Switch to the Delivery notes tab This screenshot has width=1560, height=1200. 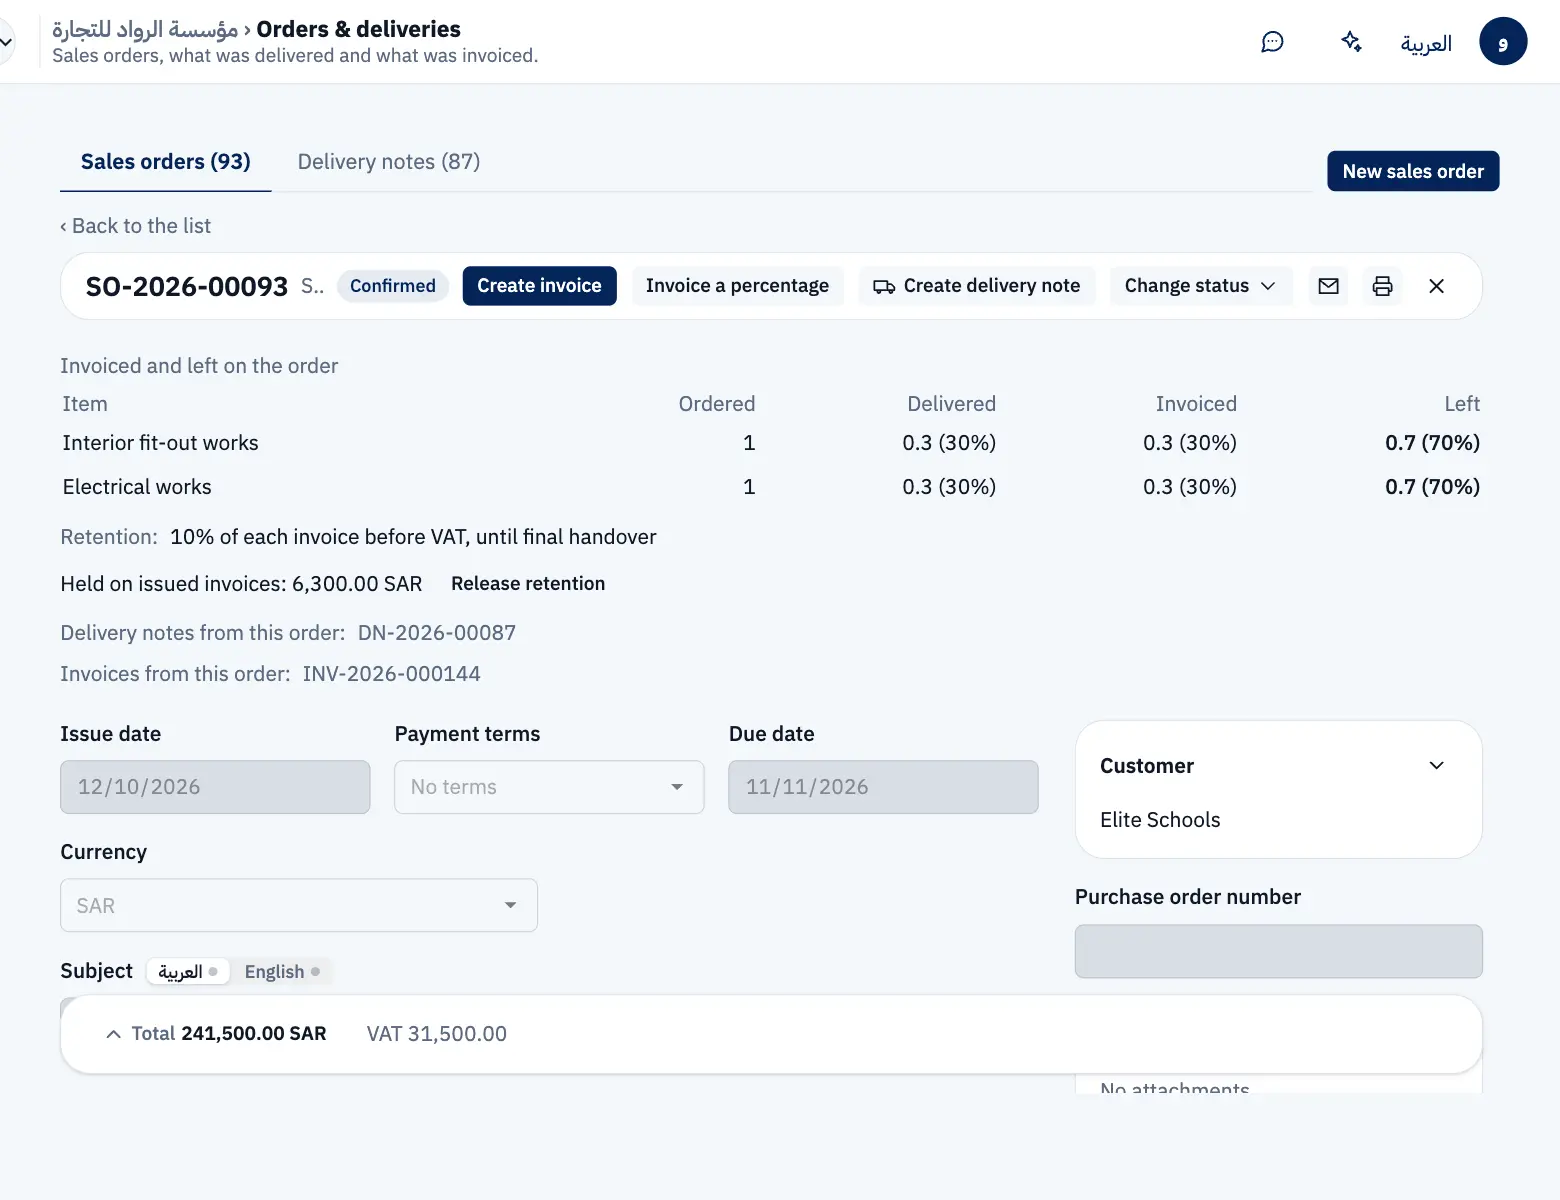389,162
